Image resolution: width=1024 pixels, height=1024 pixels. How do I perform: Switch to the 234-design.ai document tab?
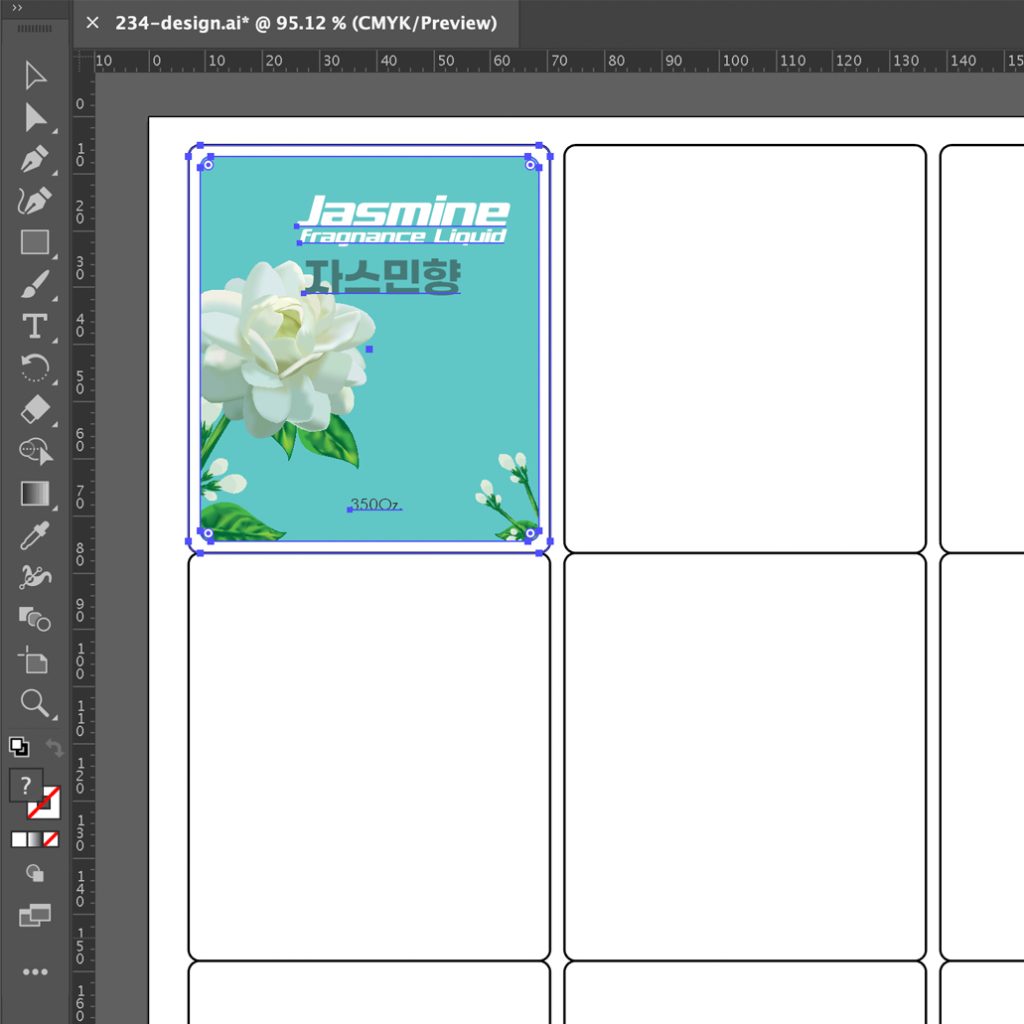(x=306, y=23)
